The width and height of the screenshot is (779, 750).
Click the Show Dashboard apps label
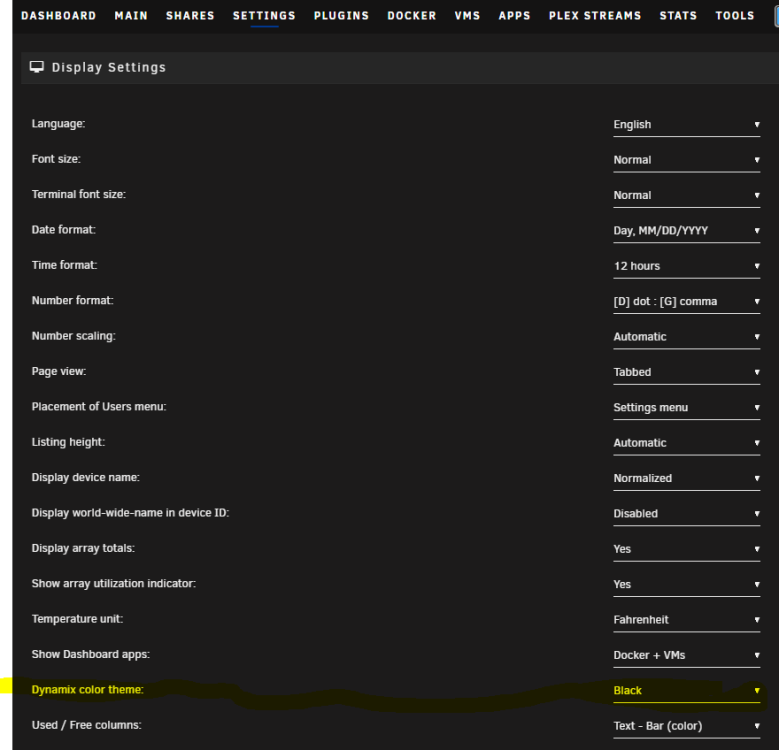coord(90,654)
